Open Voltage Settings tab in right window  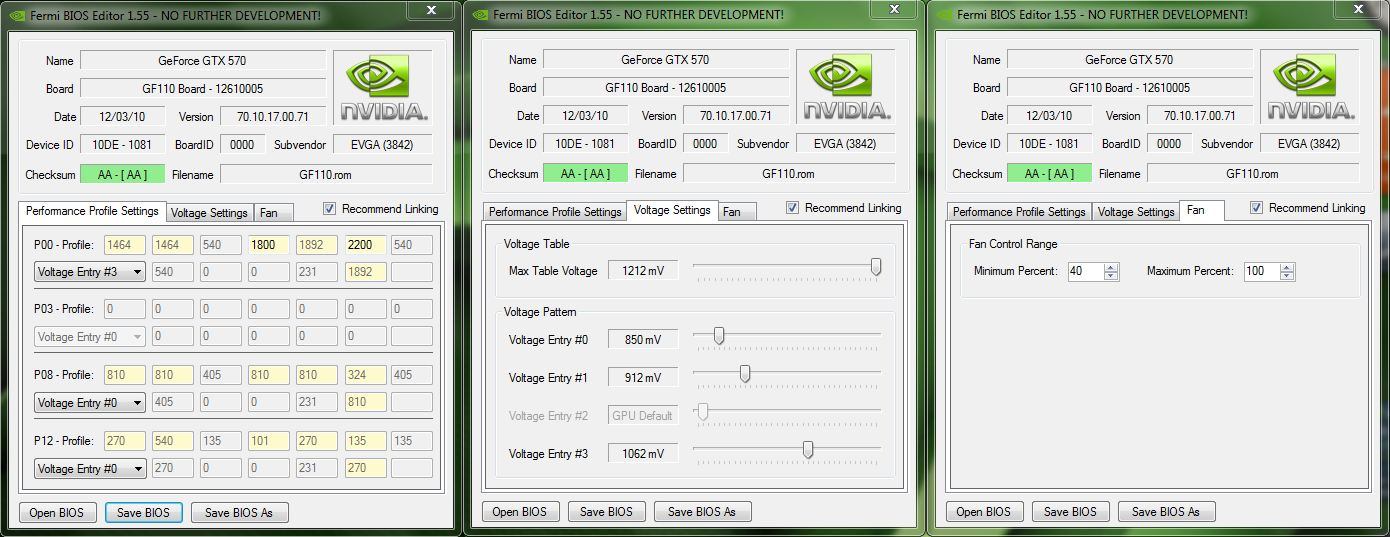pos(1135,212)
